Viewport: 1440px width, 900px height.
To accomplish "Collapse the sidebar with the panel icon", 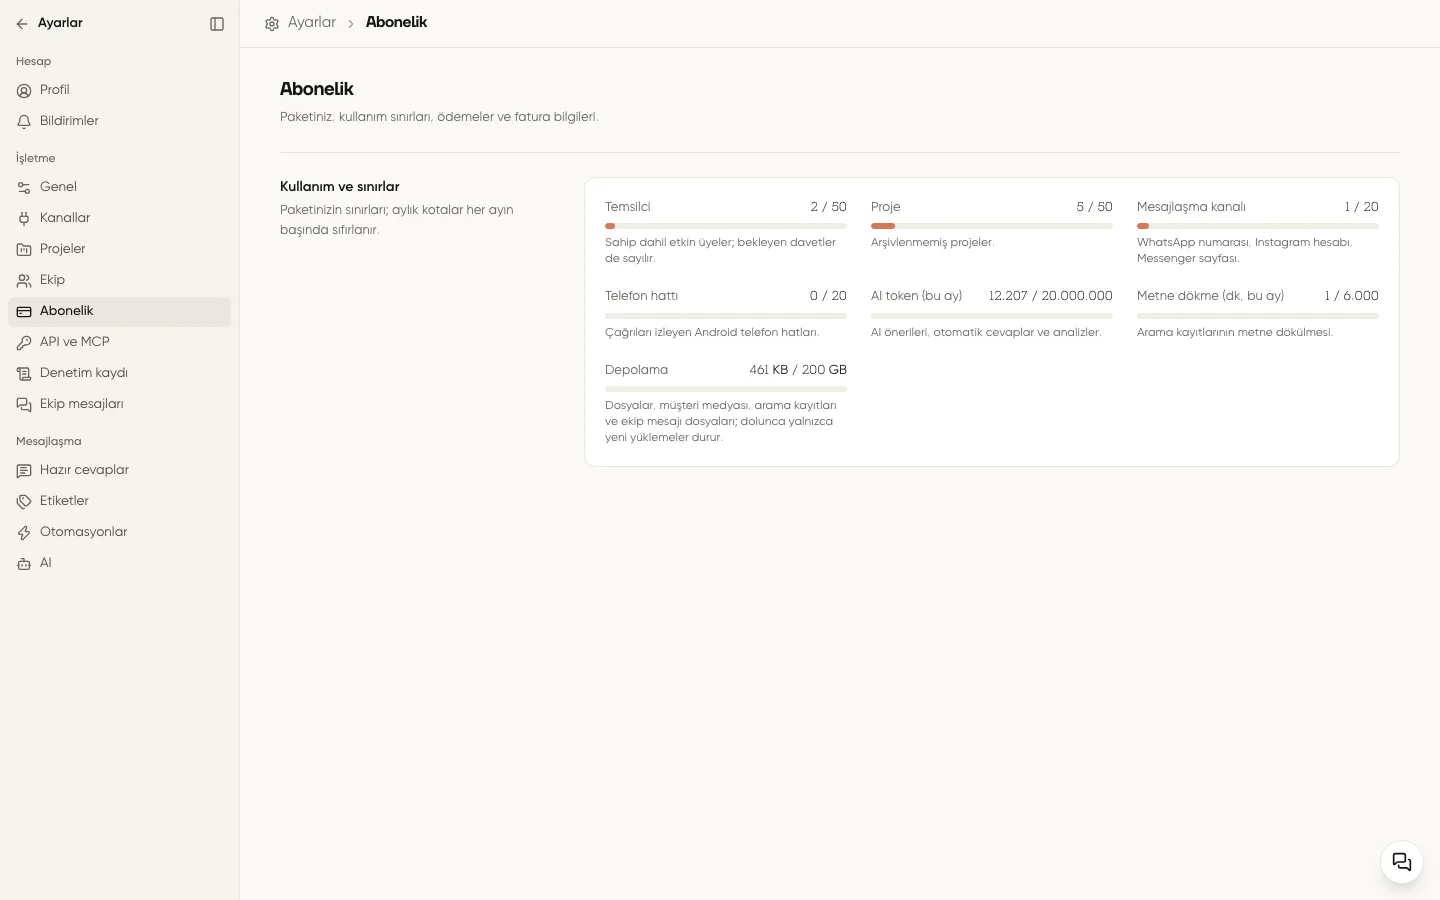I will 217,24.
